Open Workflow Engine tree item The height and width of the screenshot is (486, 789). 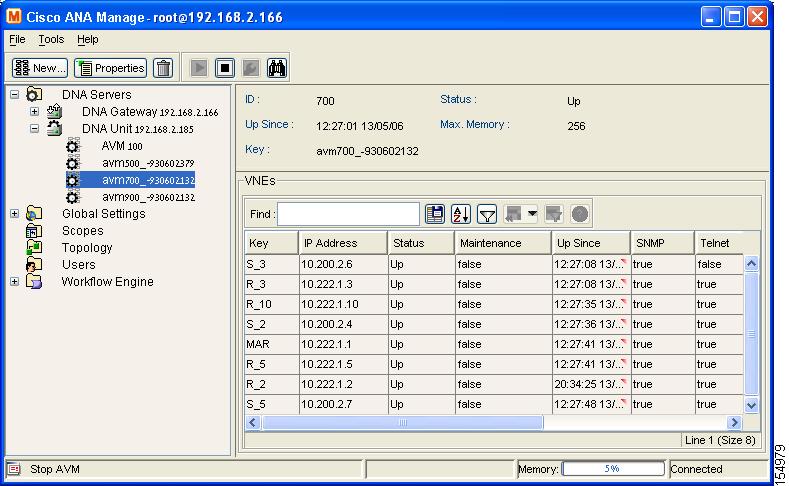pyautogui.click(x=107, y=282)
